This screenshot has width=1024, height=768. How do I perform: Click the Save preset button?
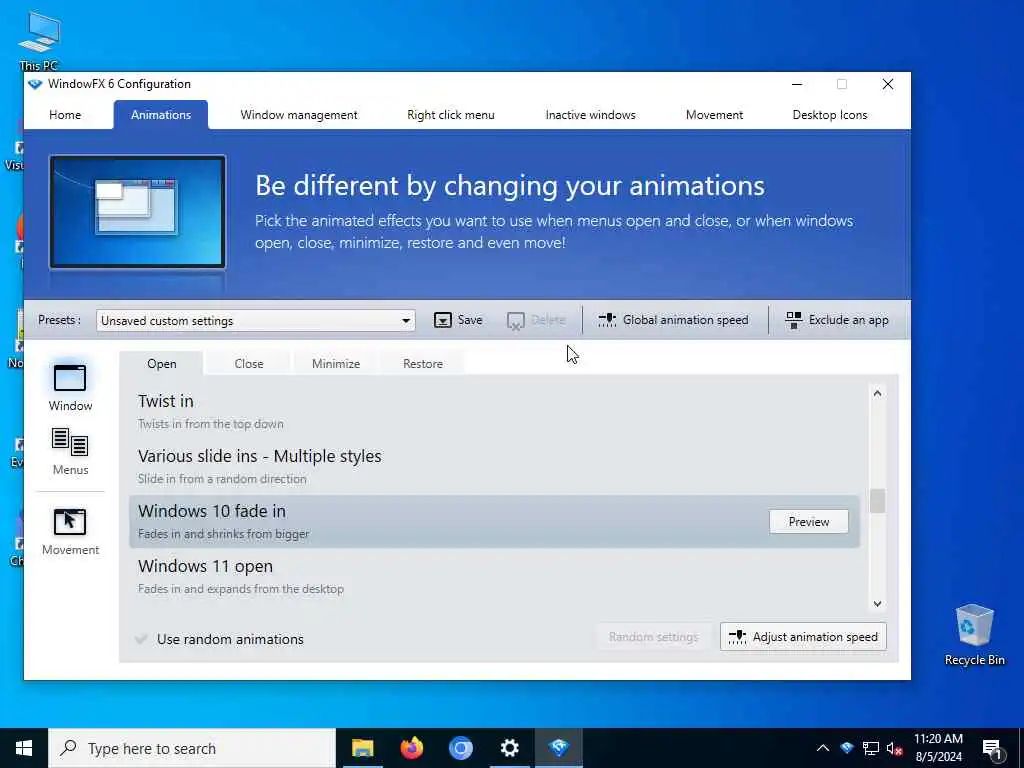pos(458,320)
